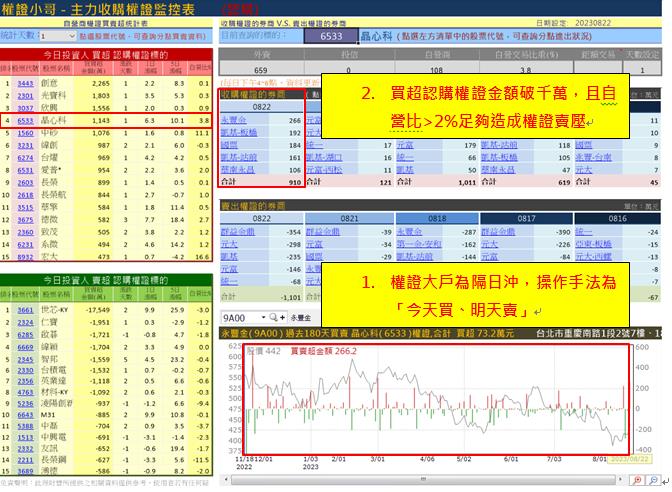Image resolution: width=672 pixels, height=492 pixels.
Task: Open stock code 2356 英業達
Action: click(25, 381)
